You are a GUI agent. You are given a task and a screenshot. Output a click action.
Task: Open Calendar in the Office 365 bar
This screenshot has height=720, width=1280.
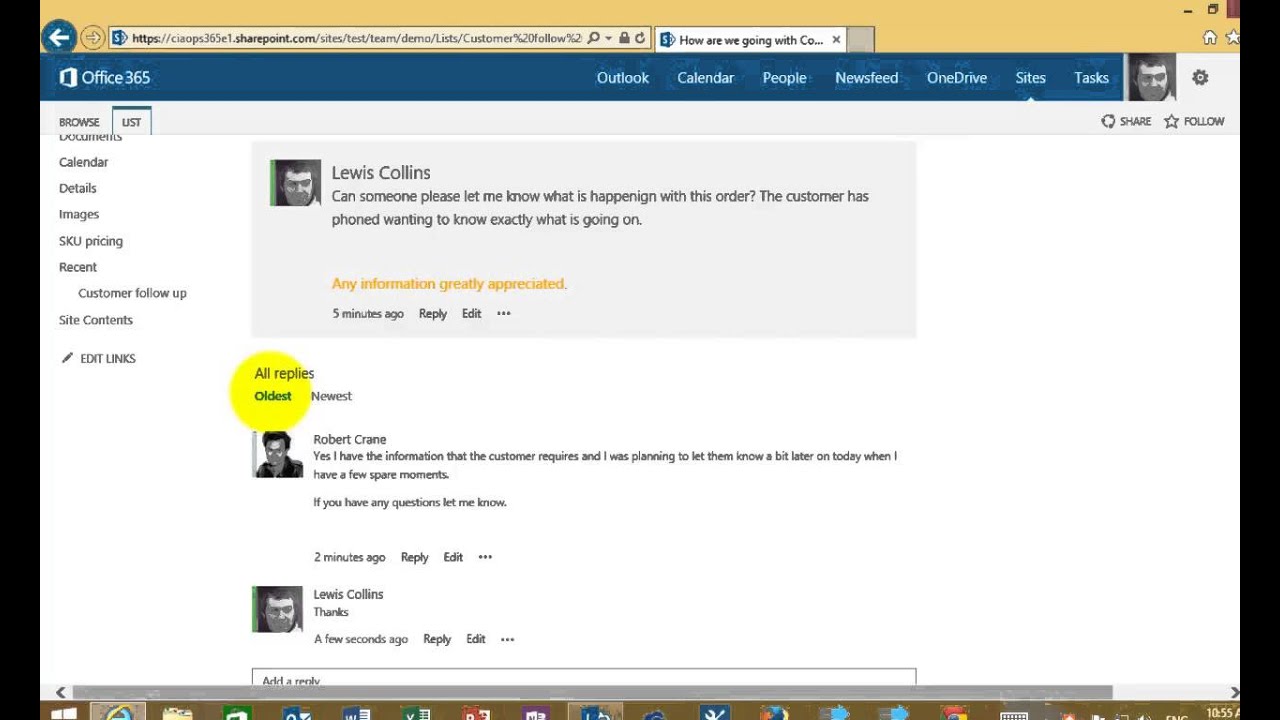pos(705,78)
